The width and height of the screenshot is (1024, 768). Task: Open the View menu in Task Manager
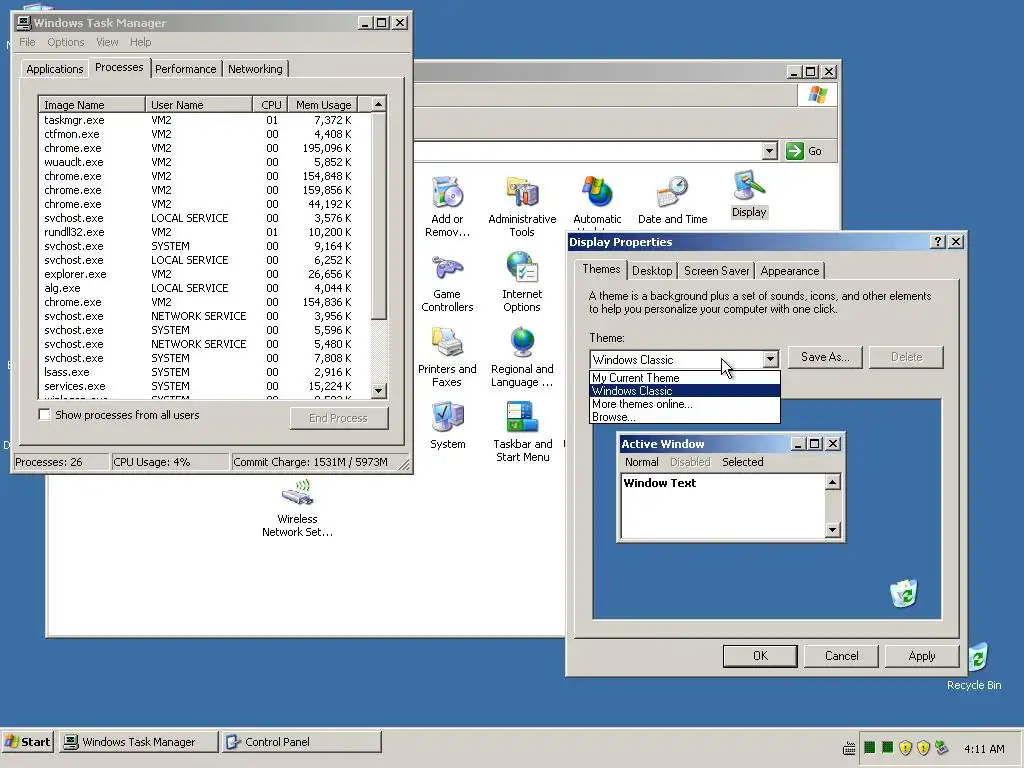point(107,42)
